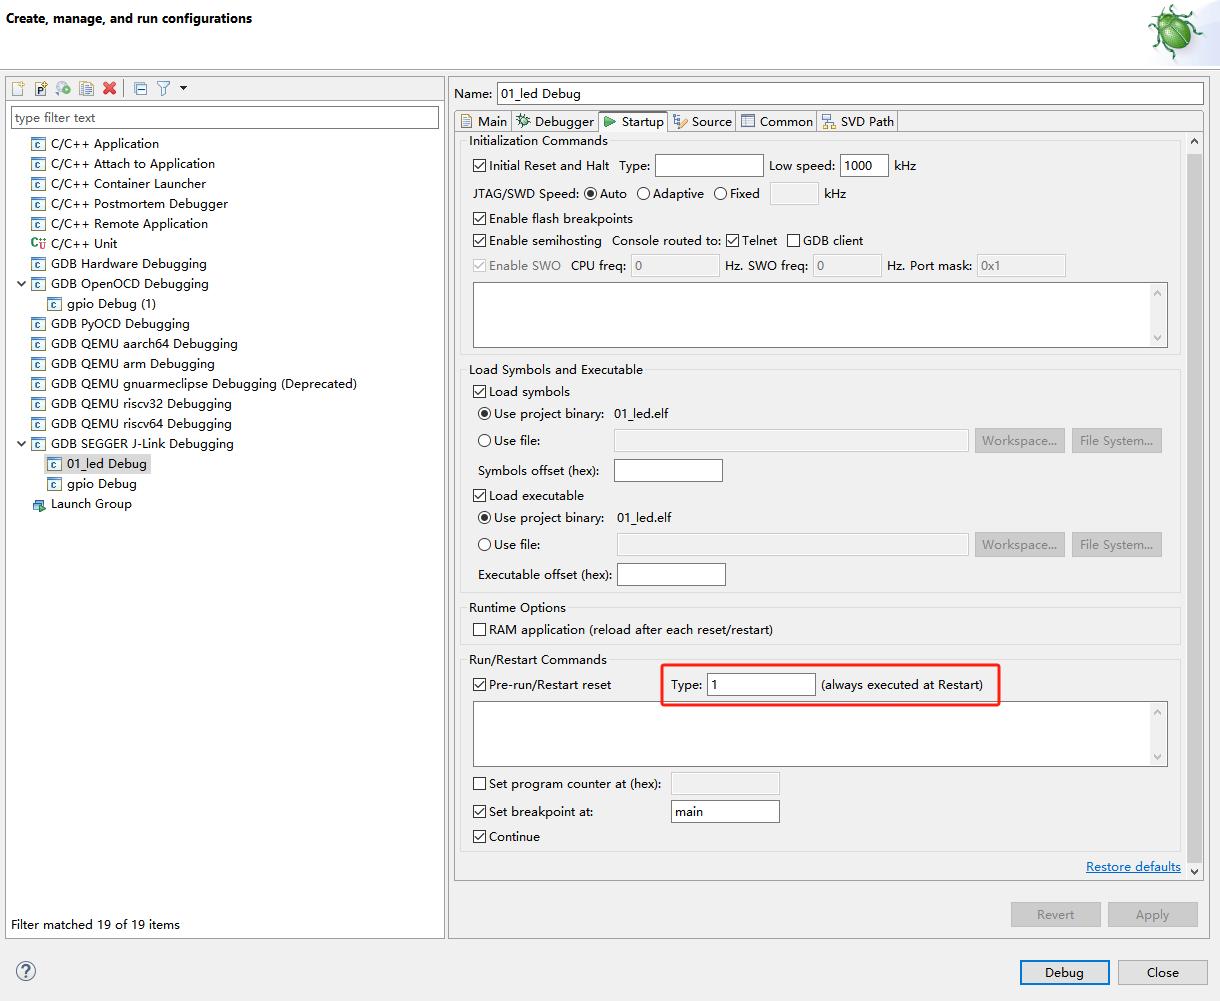
Task: Delete the selected launch configuration
Action: 109,88
